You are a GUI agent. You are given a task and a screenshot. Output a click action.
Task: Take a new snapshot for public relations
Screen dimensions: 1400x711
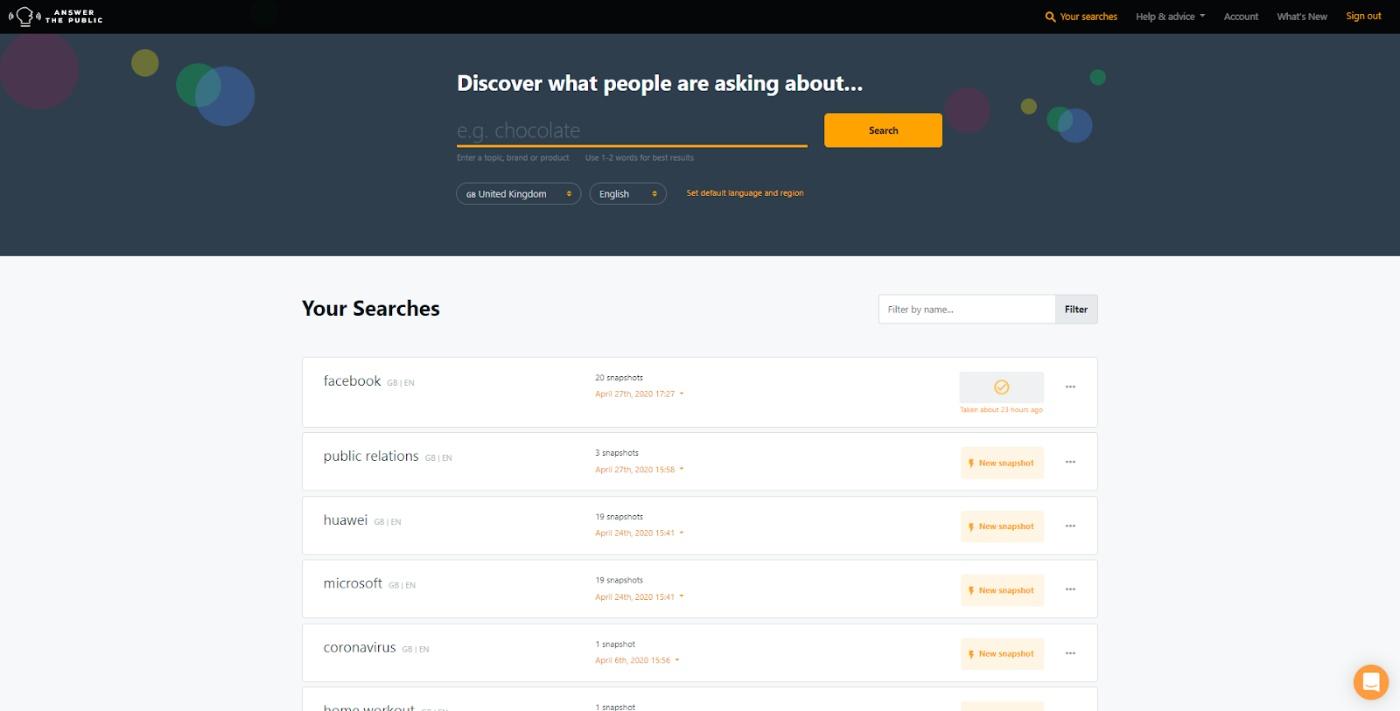[1002, 463]
